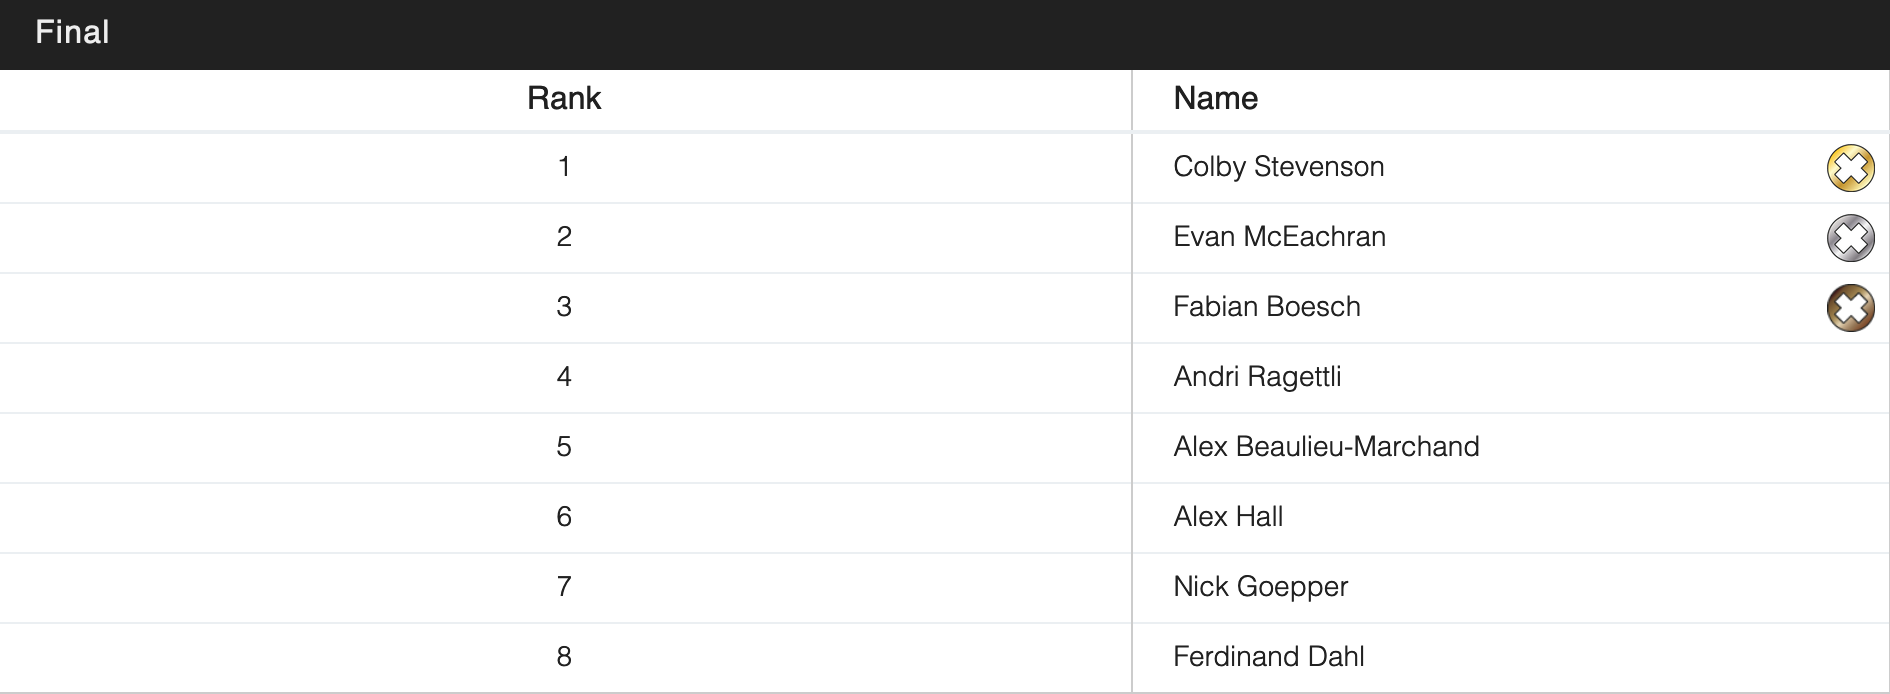The image size is (1890, 694).
Task: Select Andri Ragettli in the results
Action: tap(1257, 377)
